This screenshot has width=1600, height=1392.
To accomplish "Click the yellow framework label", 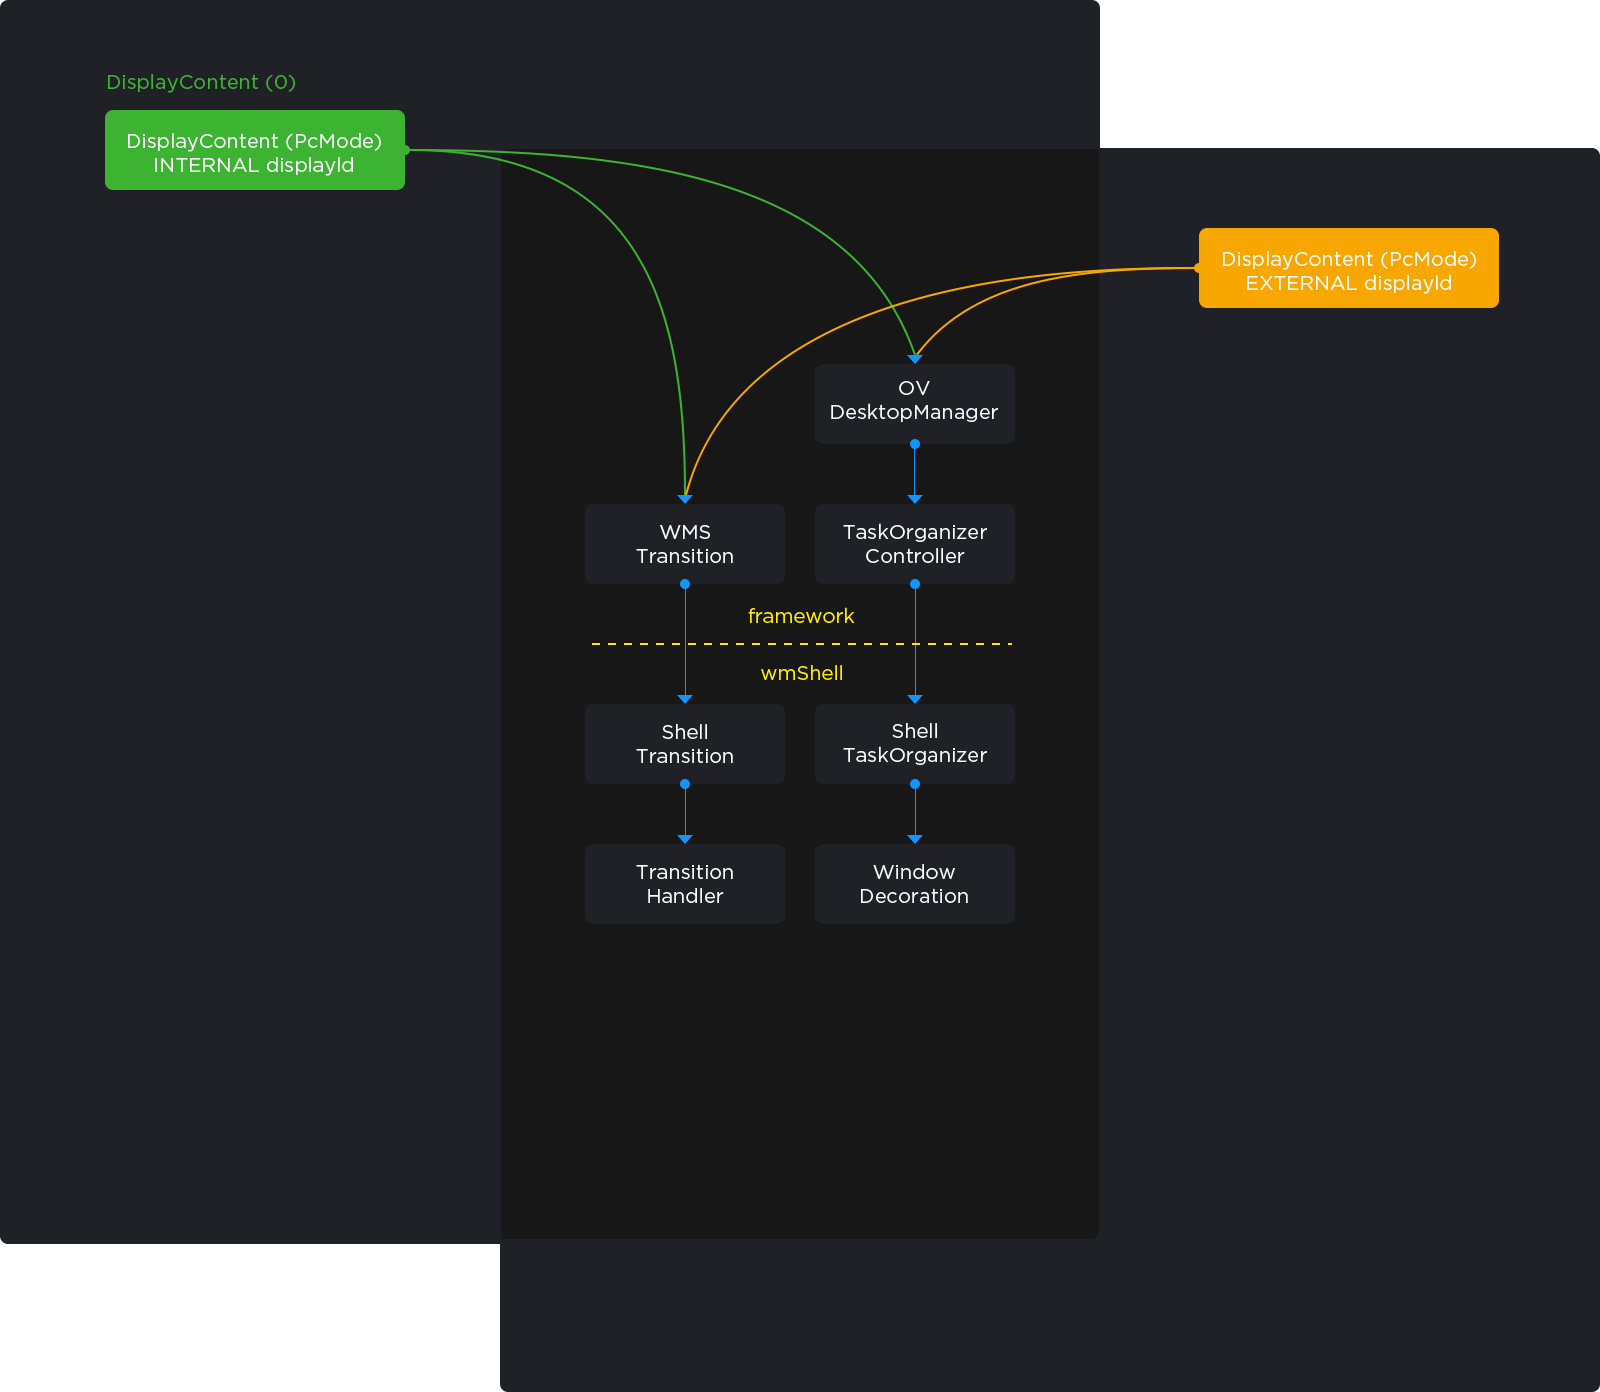I will coord(801,616).
